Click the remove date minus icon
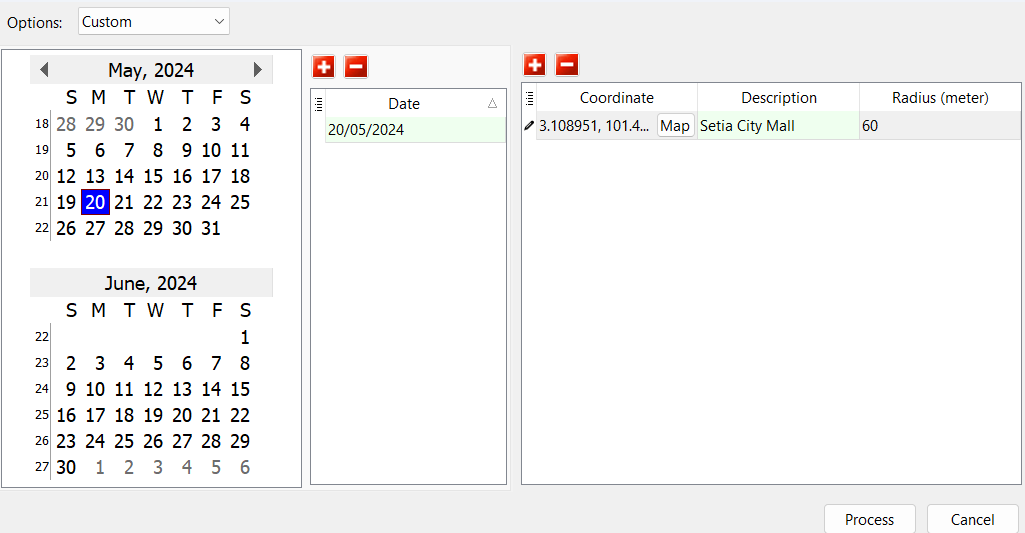 click(356, 67)
